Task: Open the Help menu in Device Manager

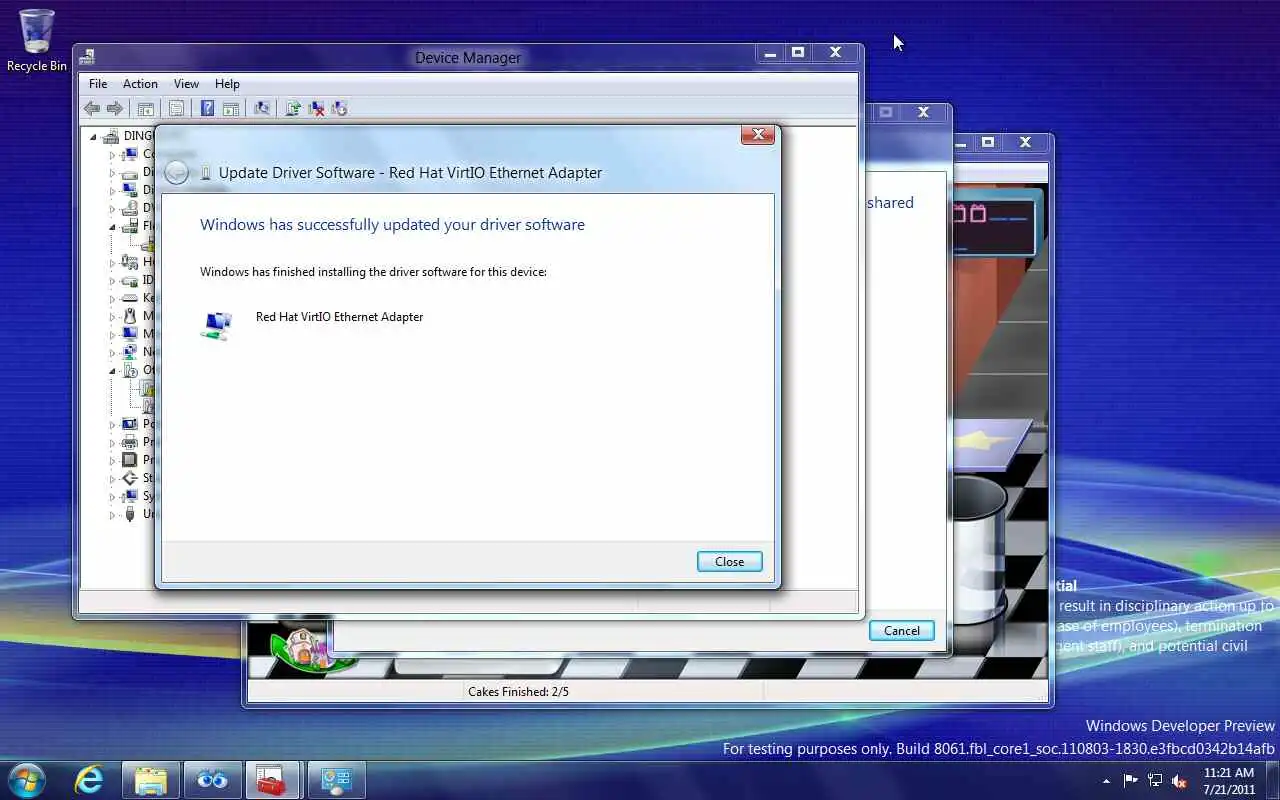Action: tap(227, 84)
